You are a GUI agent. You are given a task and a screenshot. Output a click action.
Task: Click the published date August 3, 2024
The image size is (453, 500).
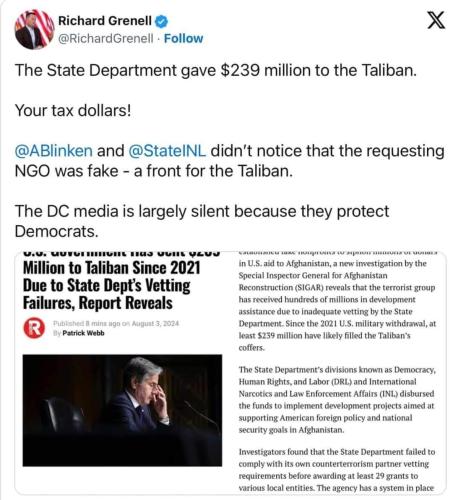(155, 323)
